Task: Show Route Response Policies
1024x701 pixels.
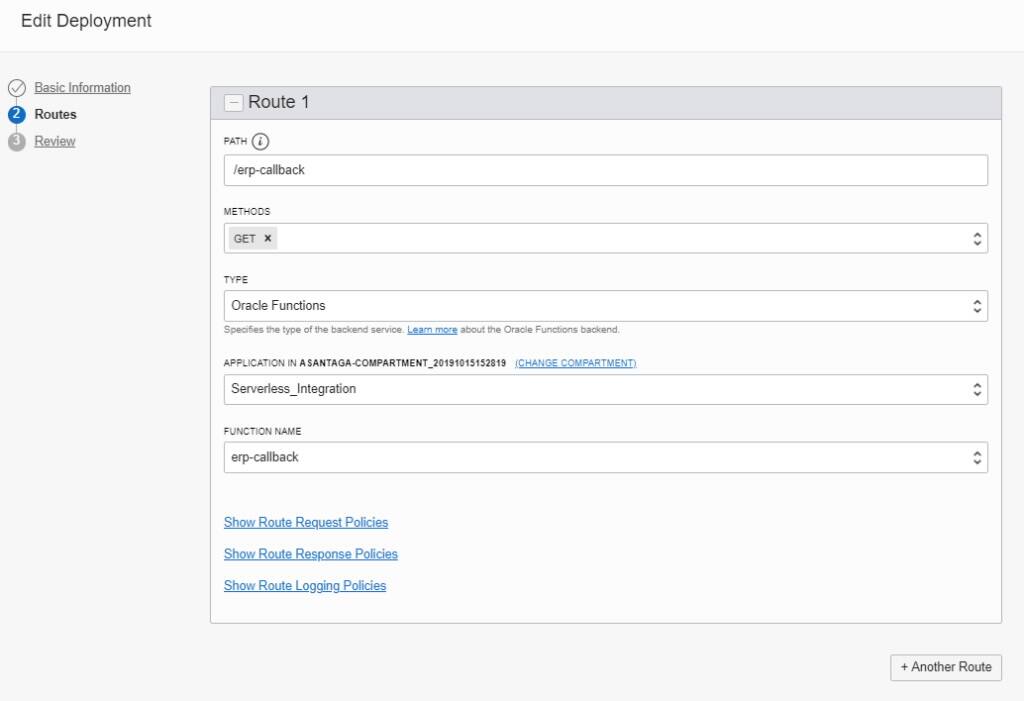Action: click(310, 554)
